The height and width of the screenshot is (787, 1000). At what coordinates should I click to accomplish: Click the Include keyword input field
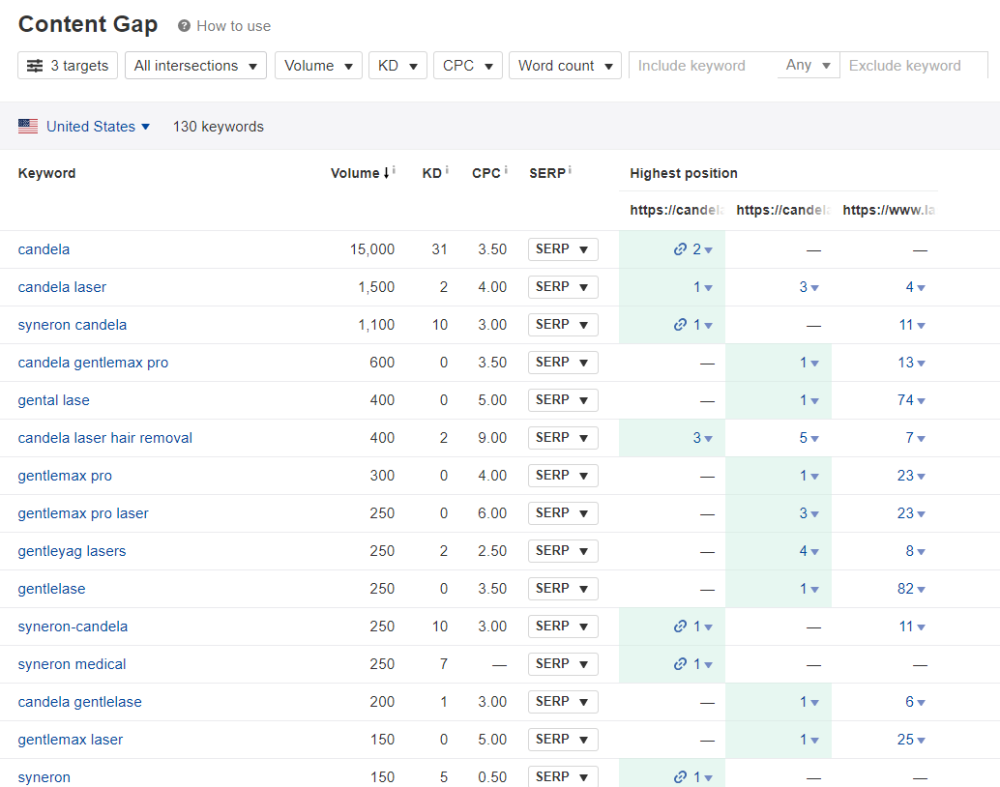click(x=702, y=66)
